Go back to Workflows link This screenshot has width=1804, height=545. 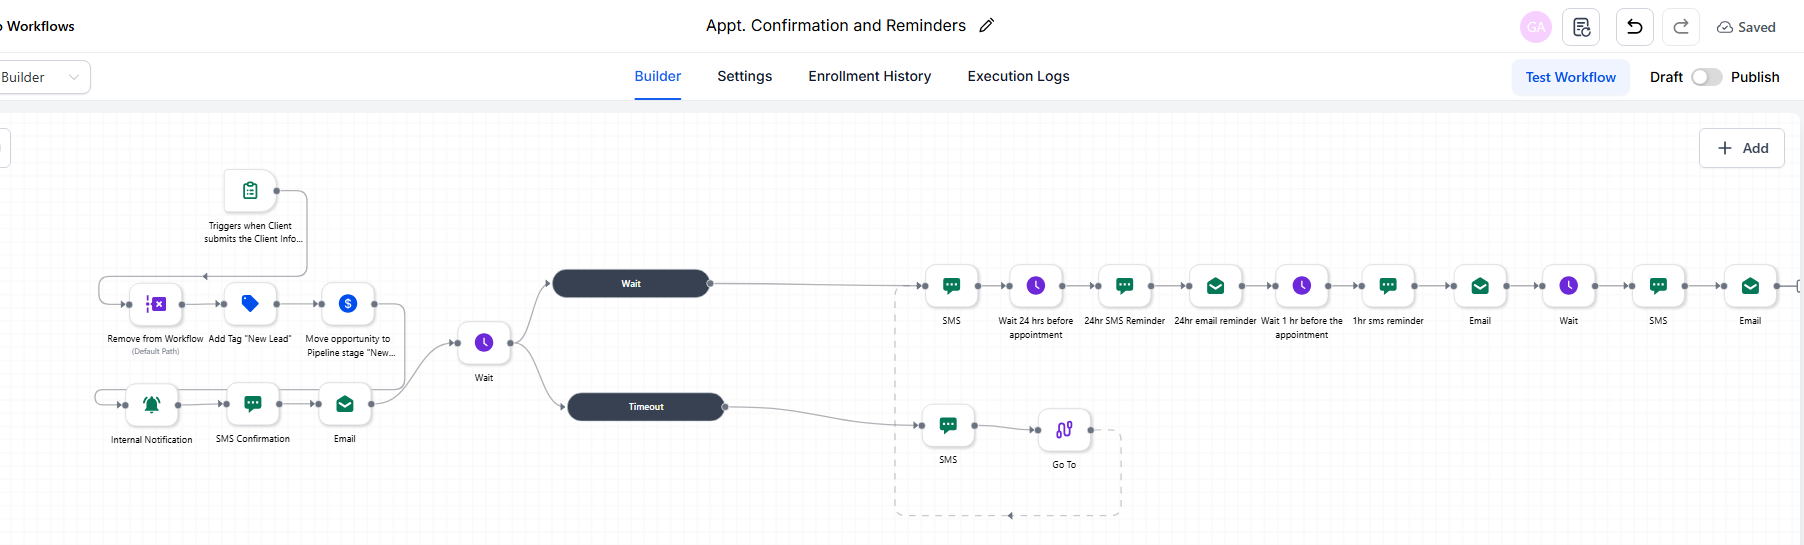coord(38,26)
